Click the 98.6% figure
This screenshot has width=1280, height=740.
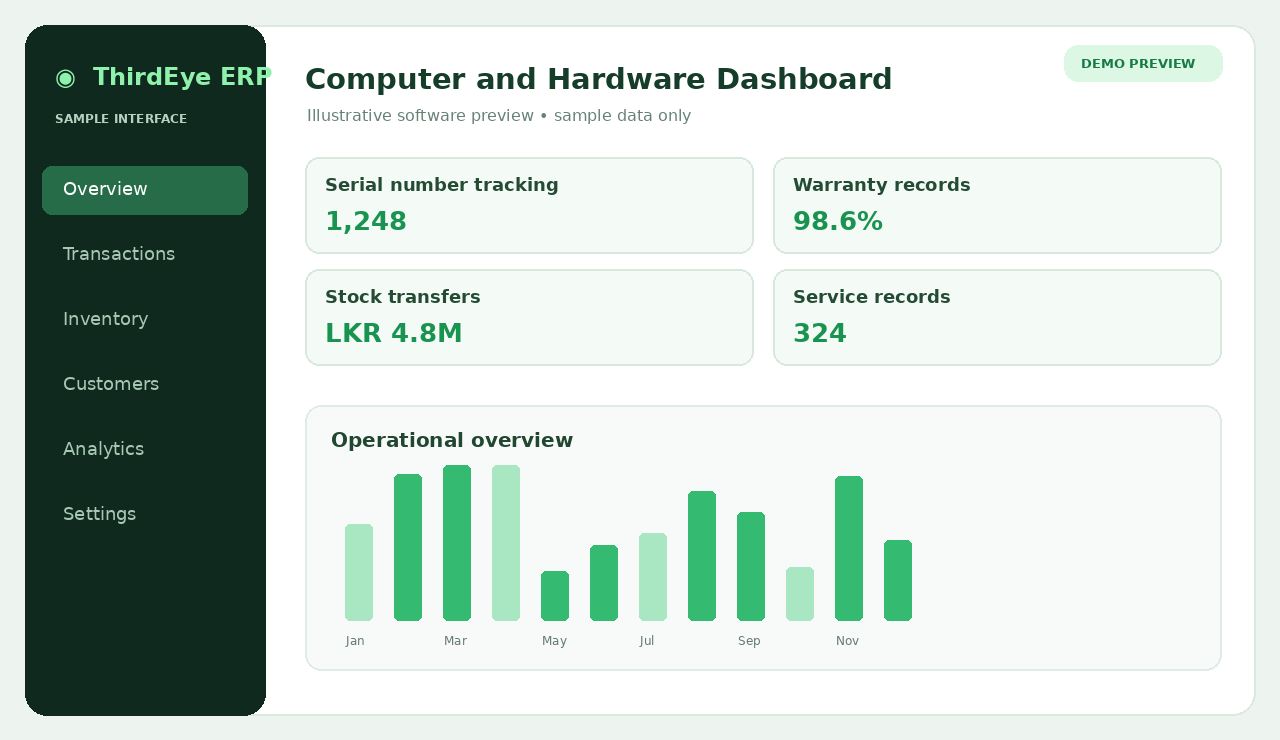coord(838,222)
